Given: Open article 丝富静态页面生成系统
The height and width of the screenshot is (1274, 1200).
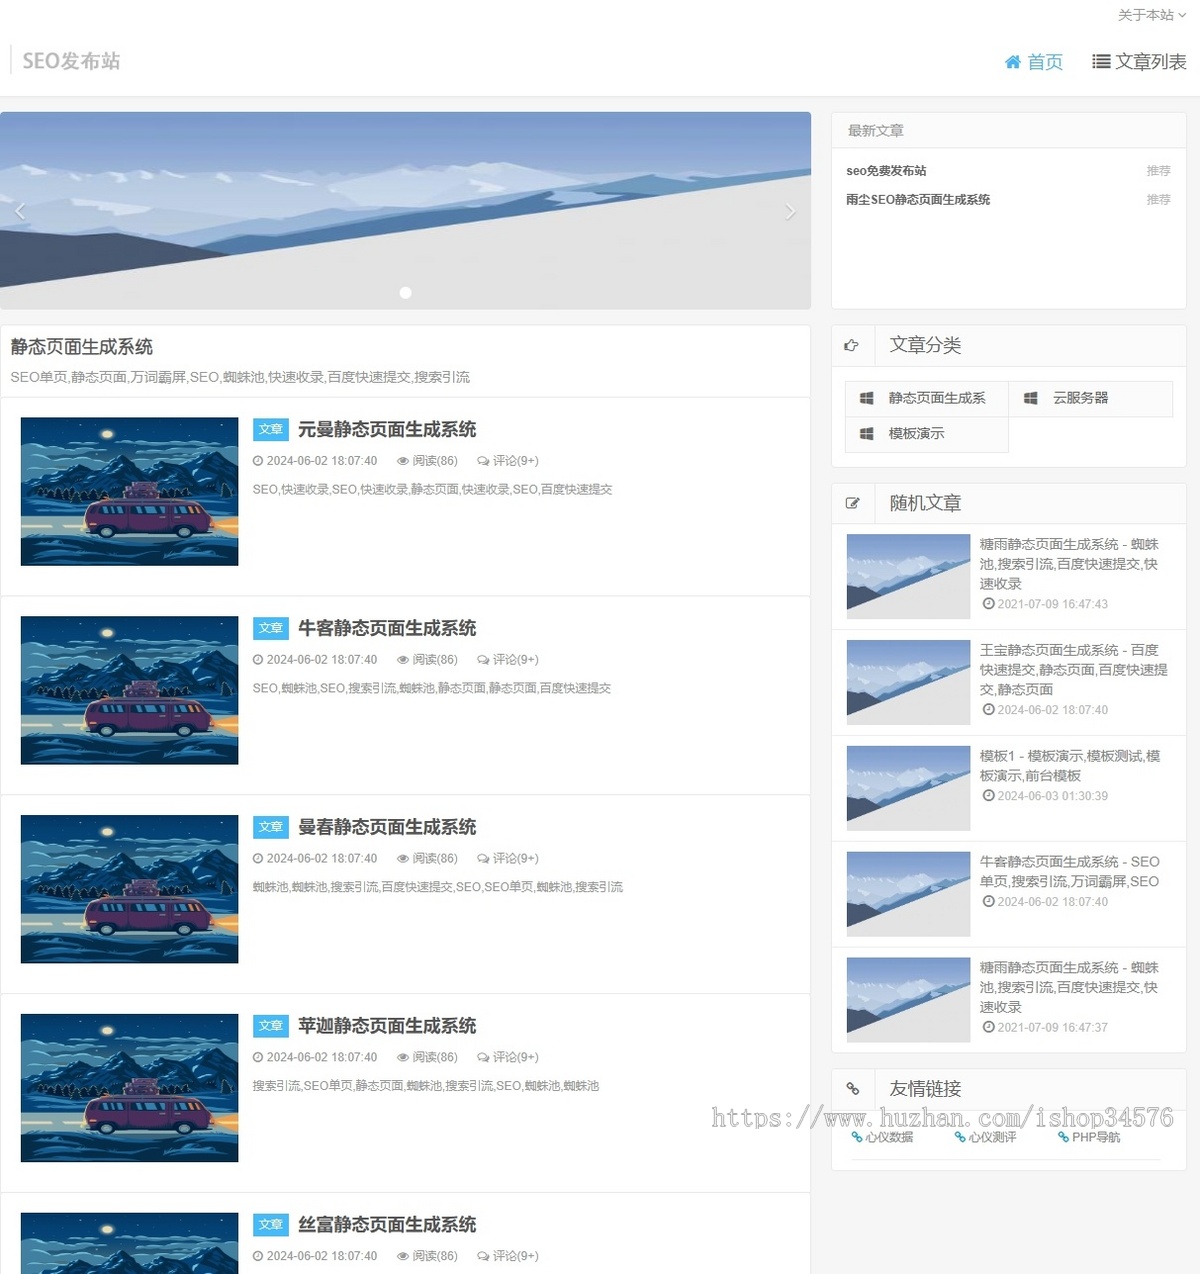Looking at the screenshot, I should pos(387,1225).
